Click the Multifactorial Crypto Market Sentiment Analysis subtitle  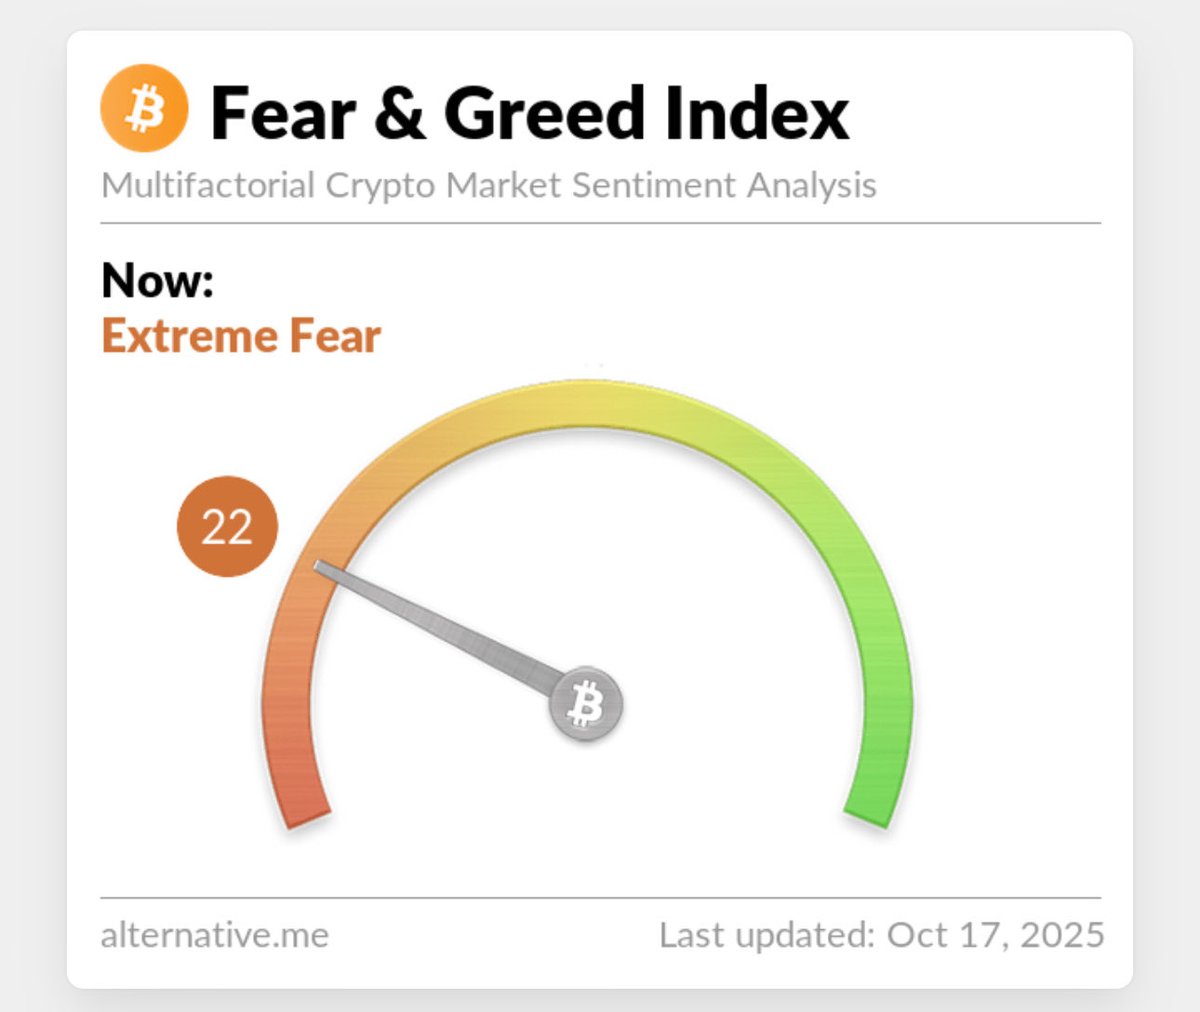click(x=489, y=185)
